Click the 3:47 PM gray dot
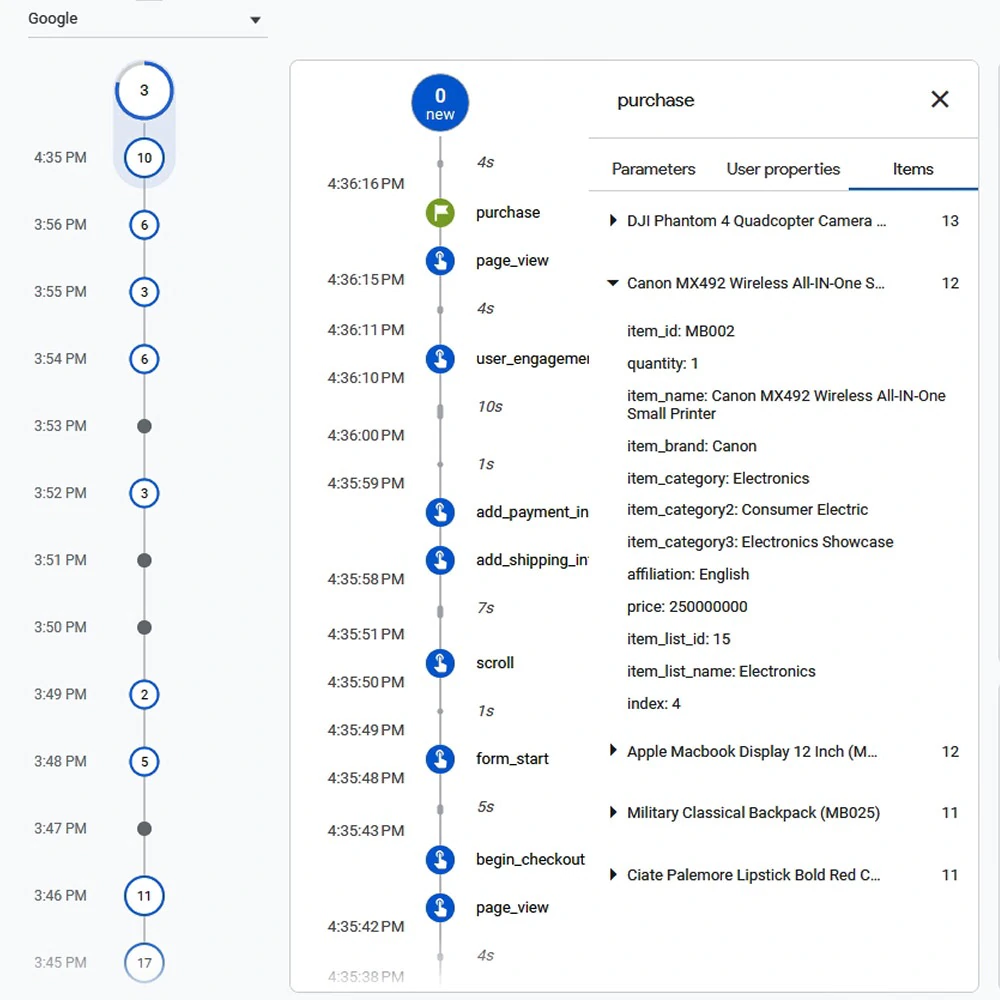Image resolution: width=1000 pixels, height=1000 pixels. pyautogui.click(x=144, y=828)
